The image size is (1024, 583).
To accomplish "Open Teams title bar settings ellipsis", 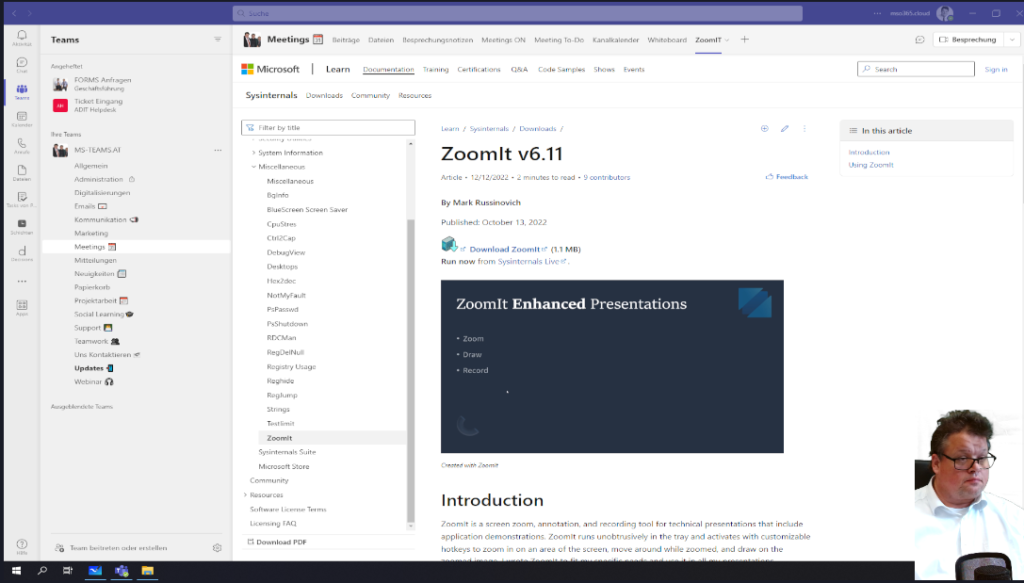I will click(877, 13).
